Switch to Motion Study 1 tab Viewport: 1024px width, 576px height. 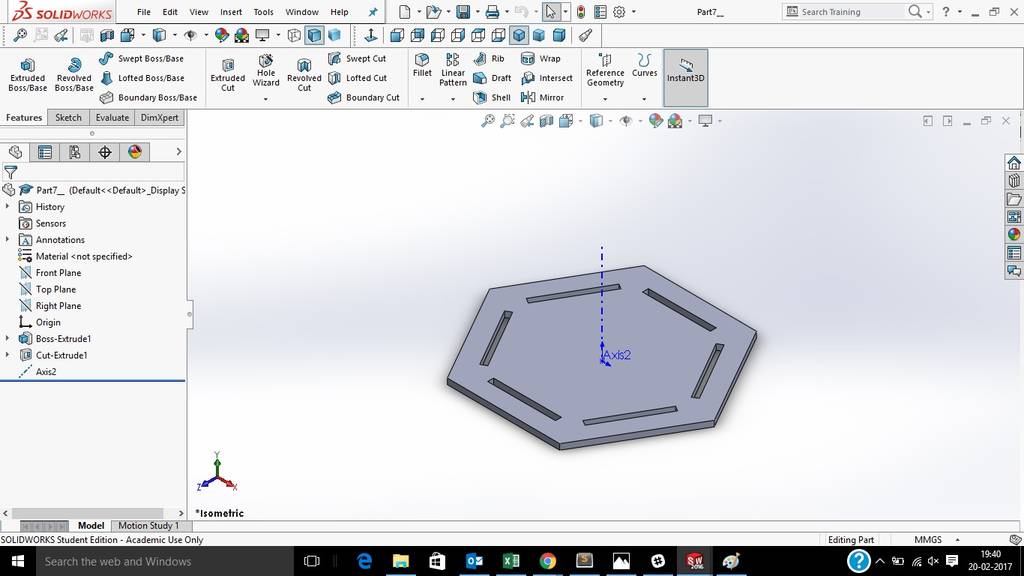tap(148, 525)
